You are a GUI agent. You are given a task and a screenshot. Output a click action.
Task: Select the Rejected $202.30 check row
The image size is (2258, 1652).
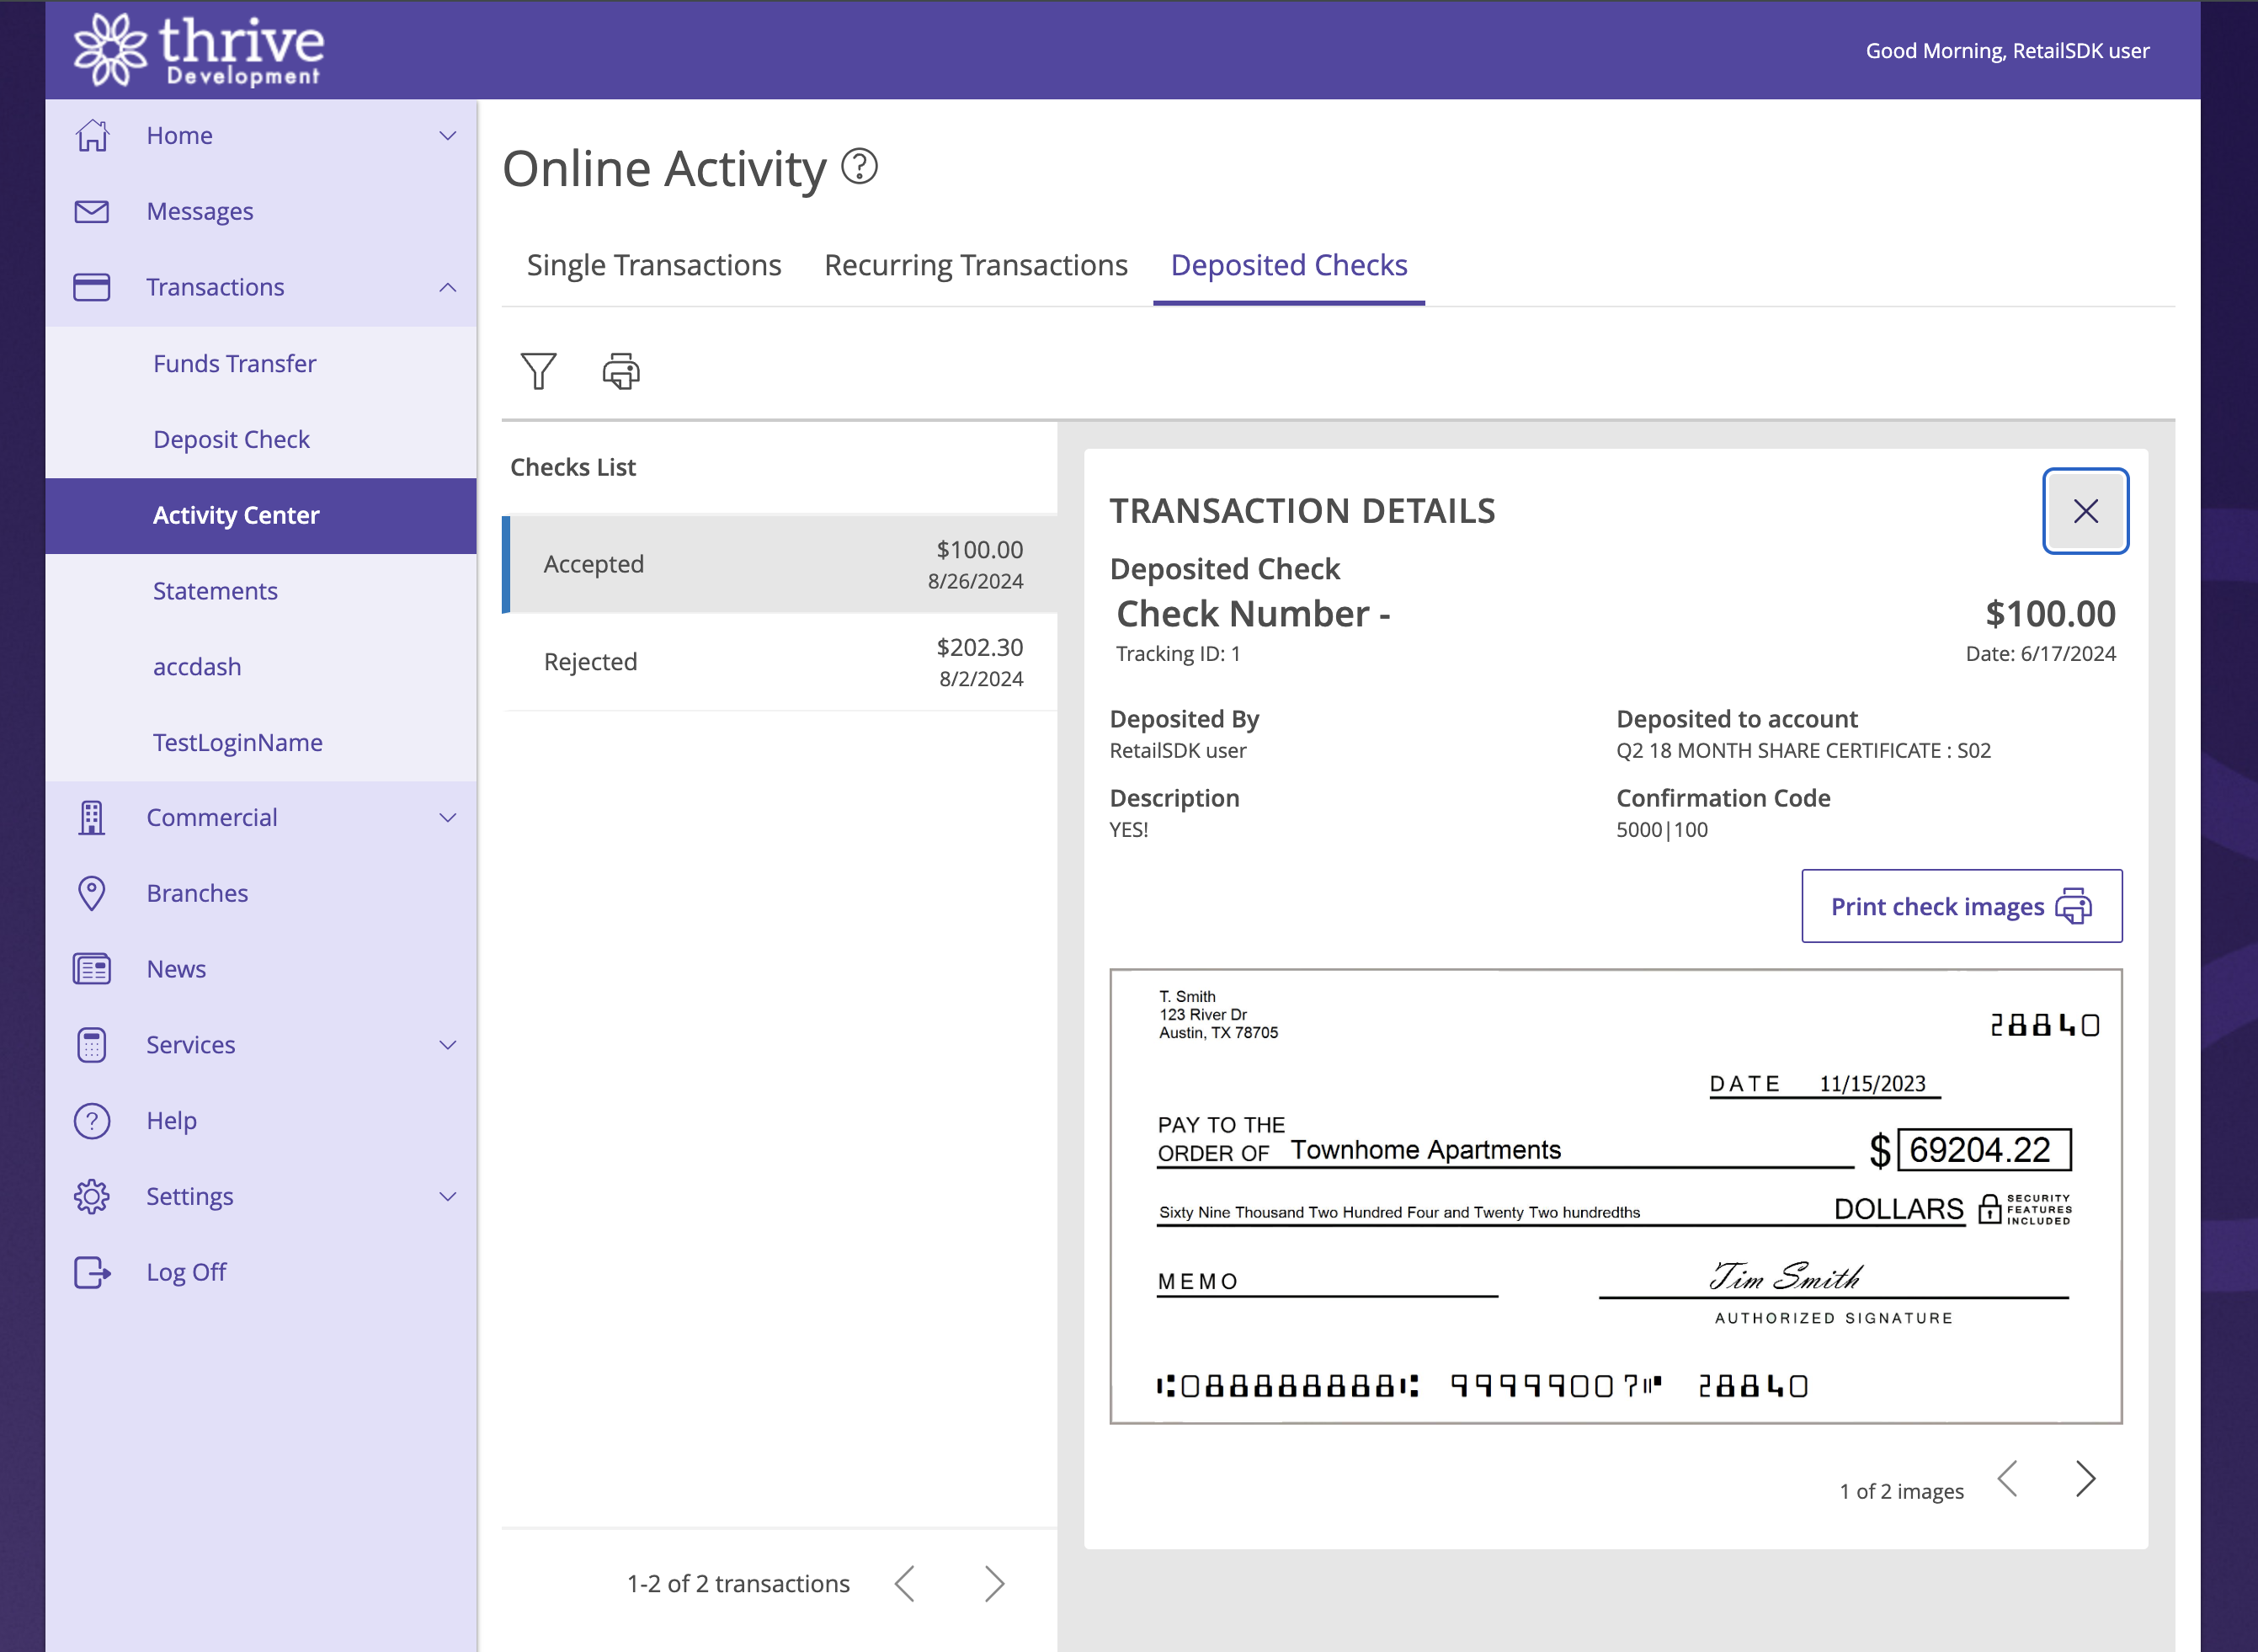[x=780, y=662]
